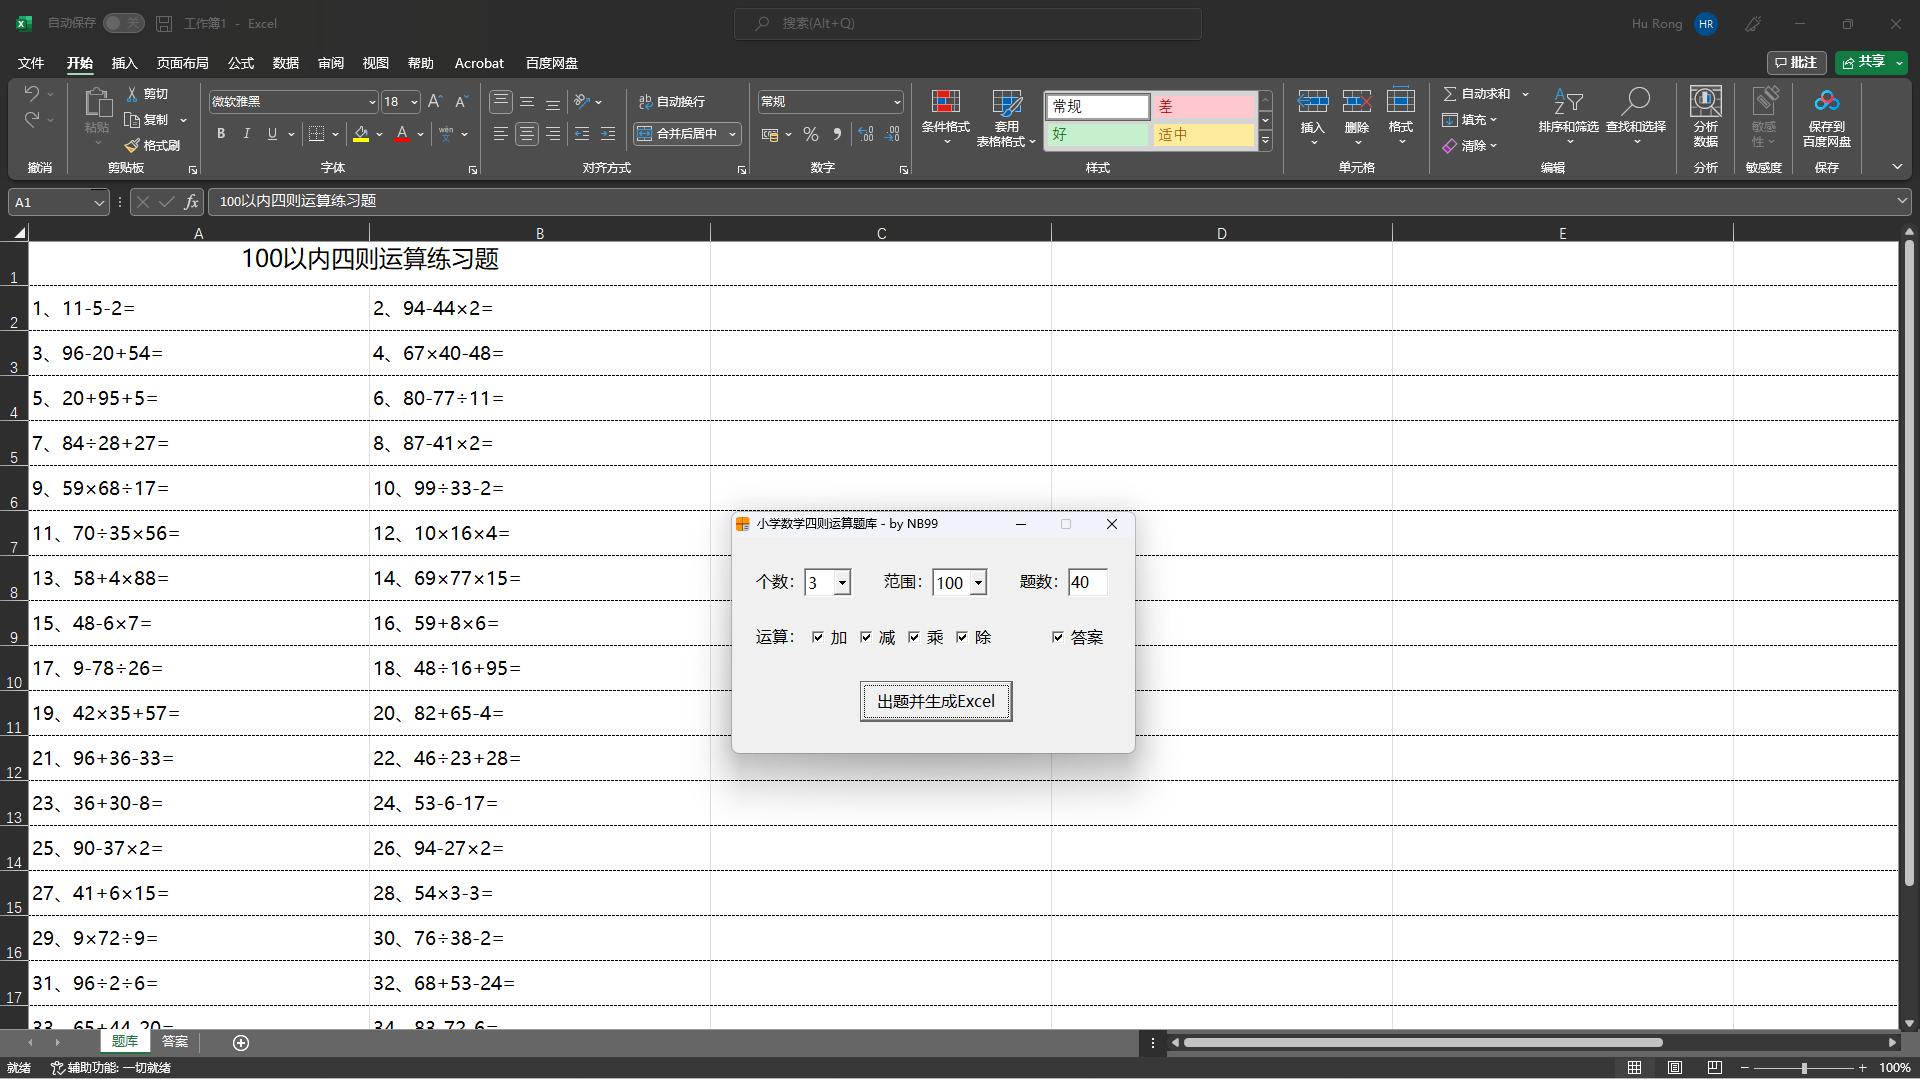Open Find and Select magnifier icon

point(1635,103)
